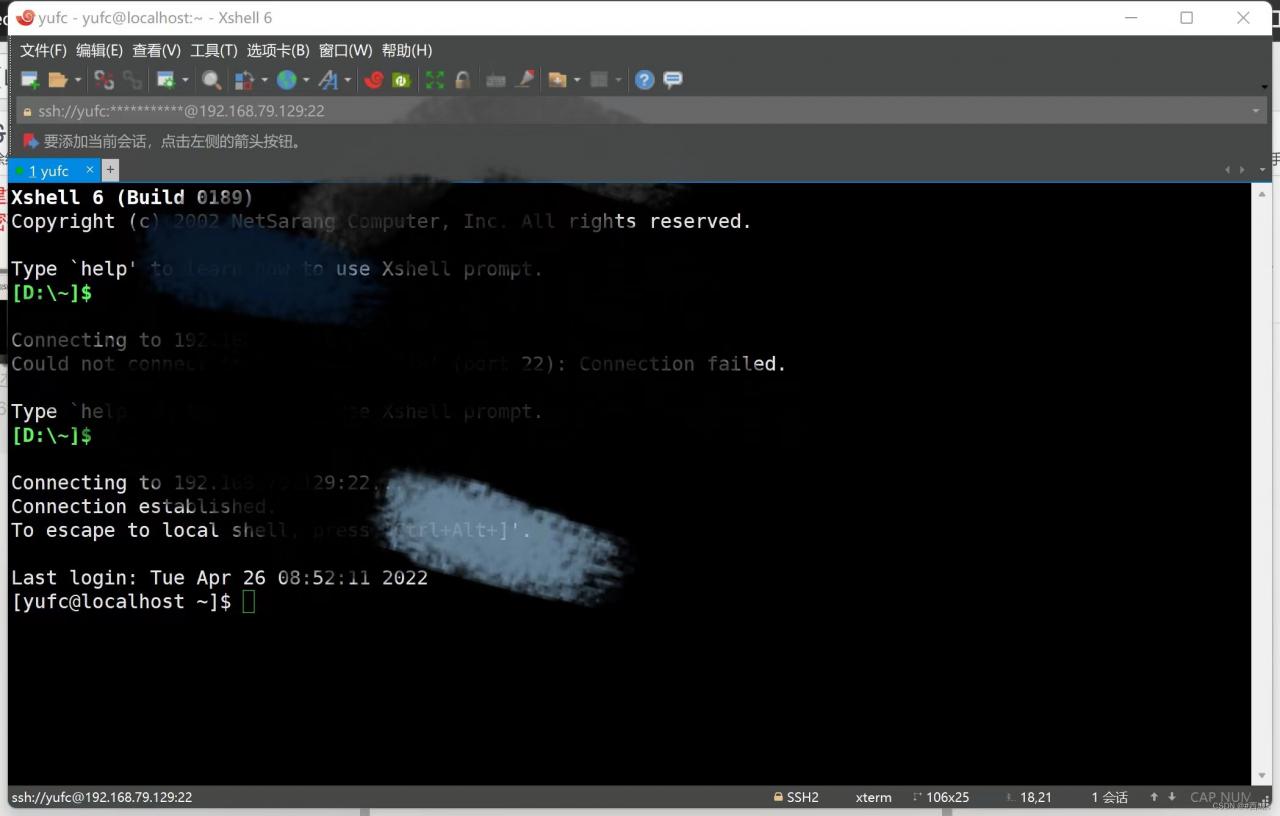Click the Xshell app icon in title bar
Viewport: 1280px width, 816px height.
pyautogui.click(x=26, y=17)
